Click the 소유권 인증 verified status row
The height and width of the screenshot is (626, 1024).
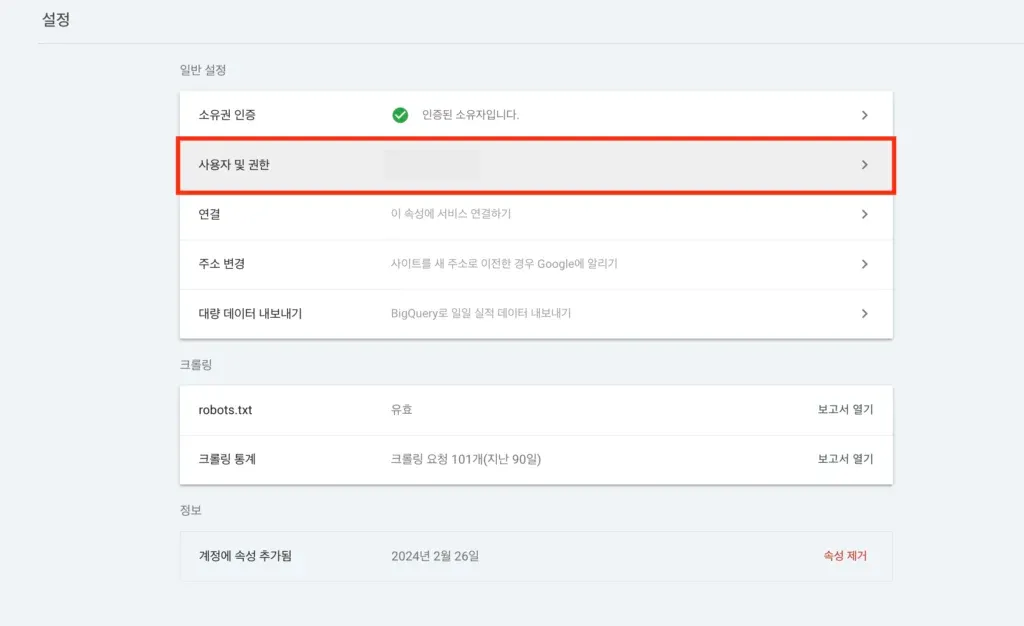[x=535, y=113]
